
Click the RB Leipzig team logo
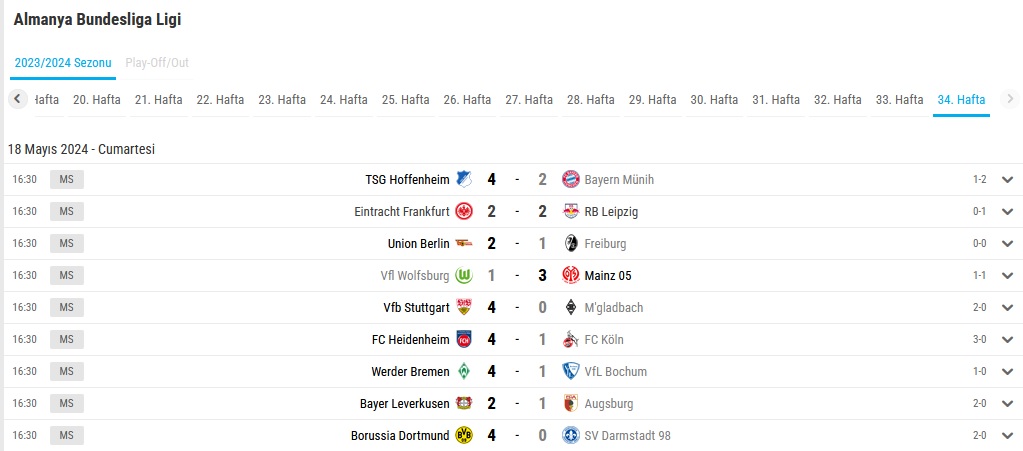click(571, 211)
